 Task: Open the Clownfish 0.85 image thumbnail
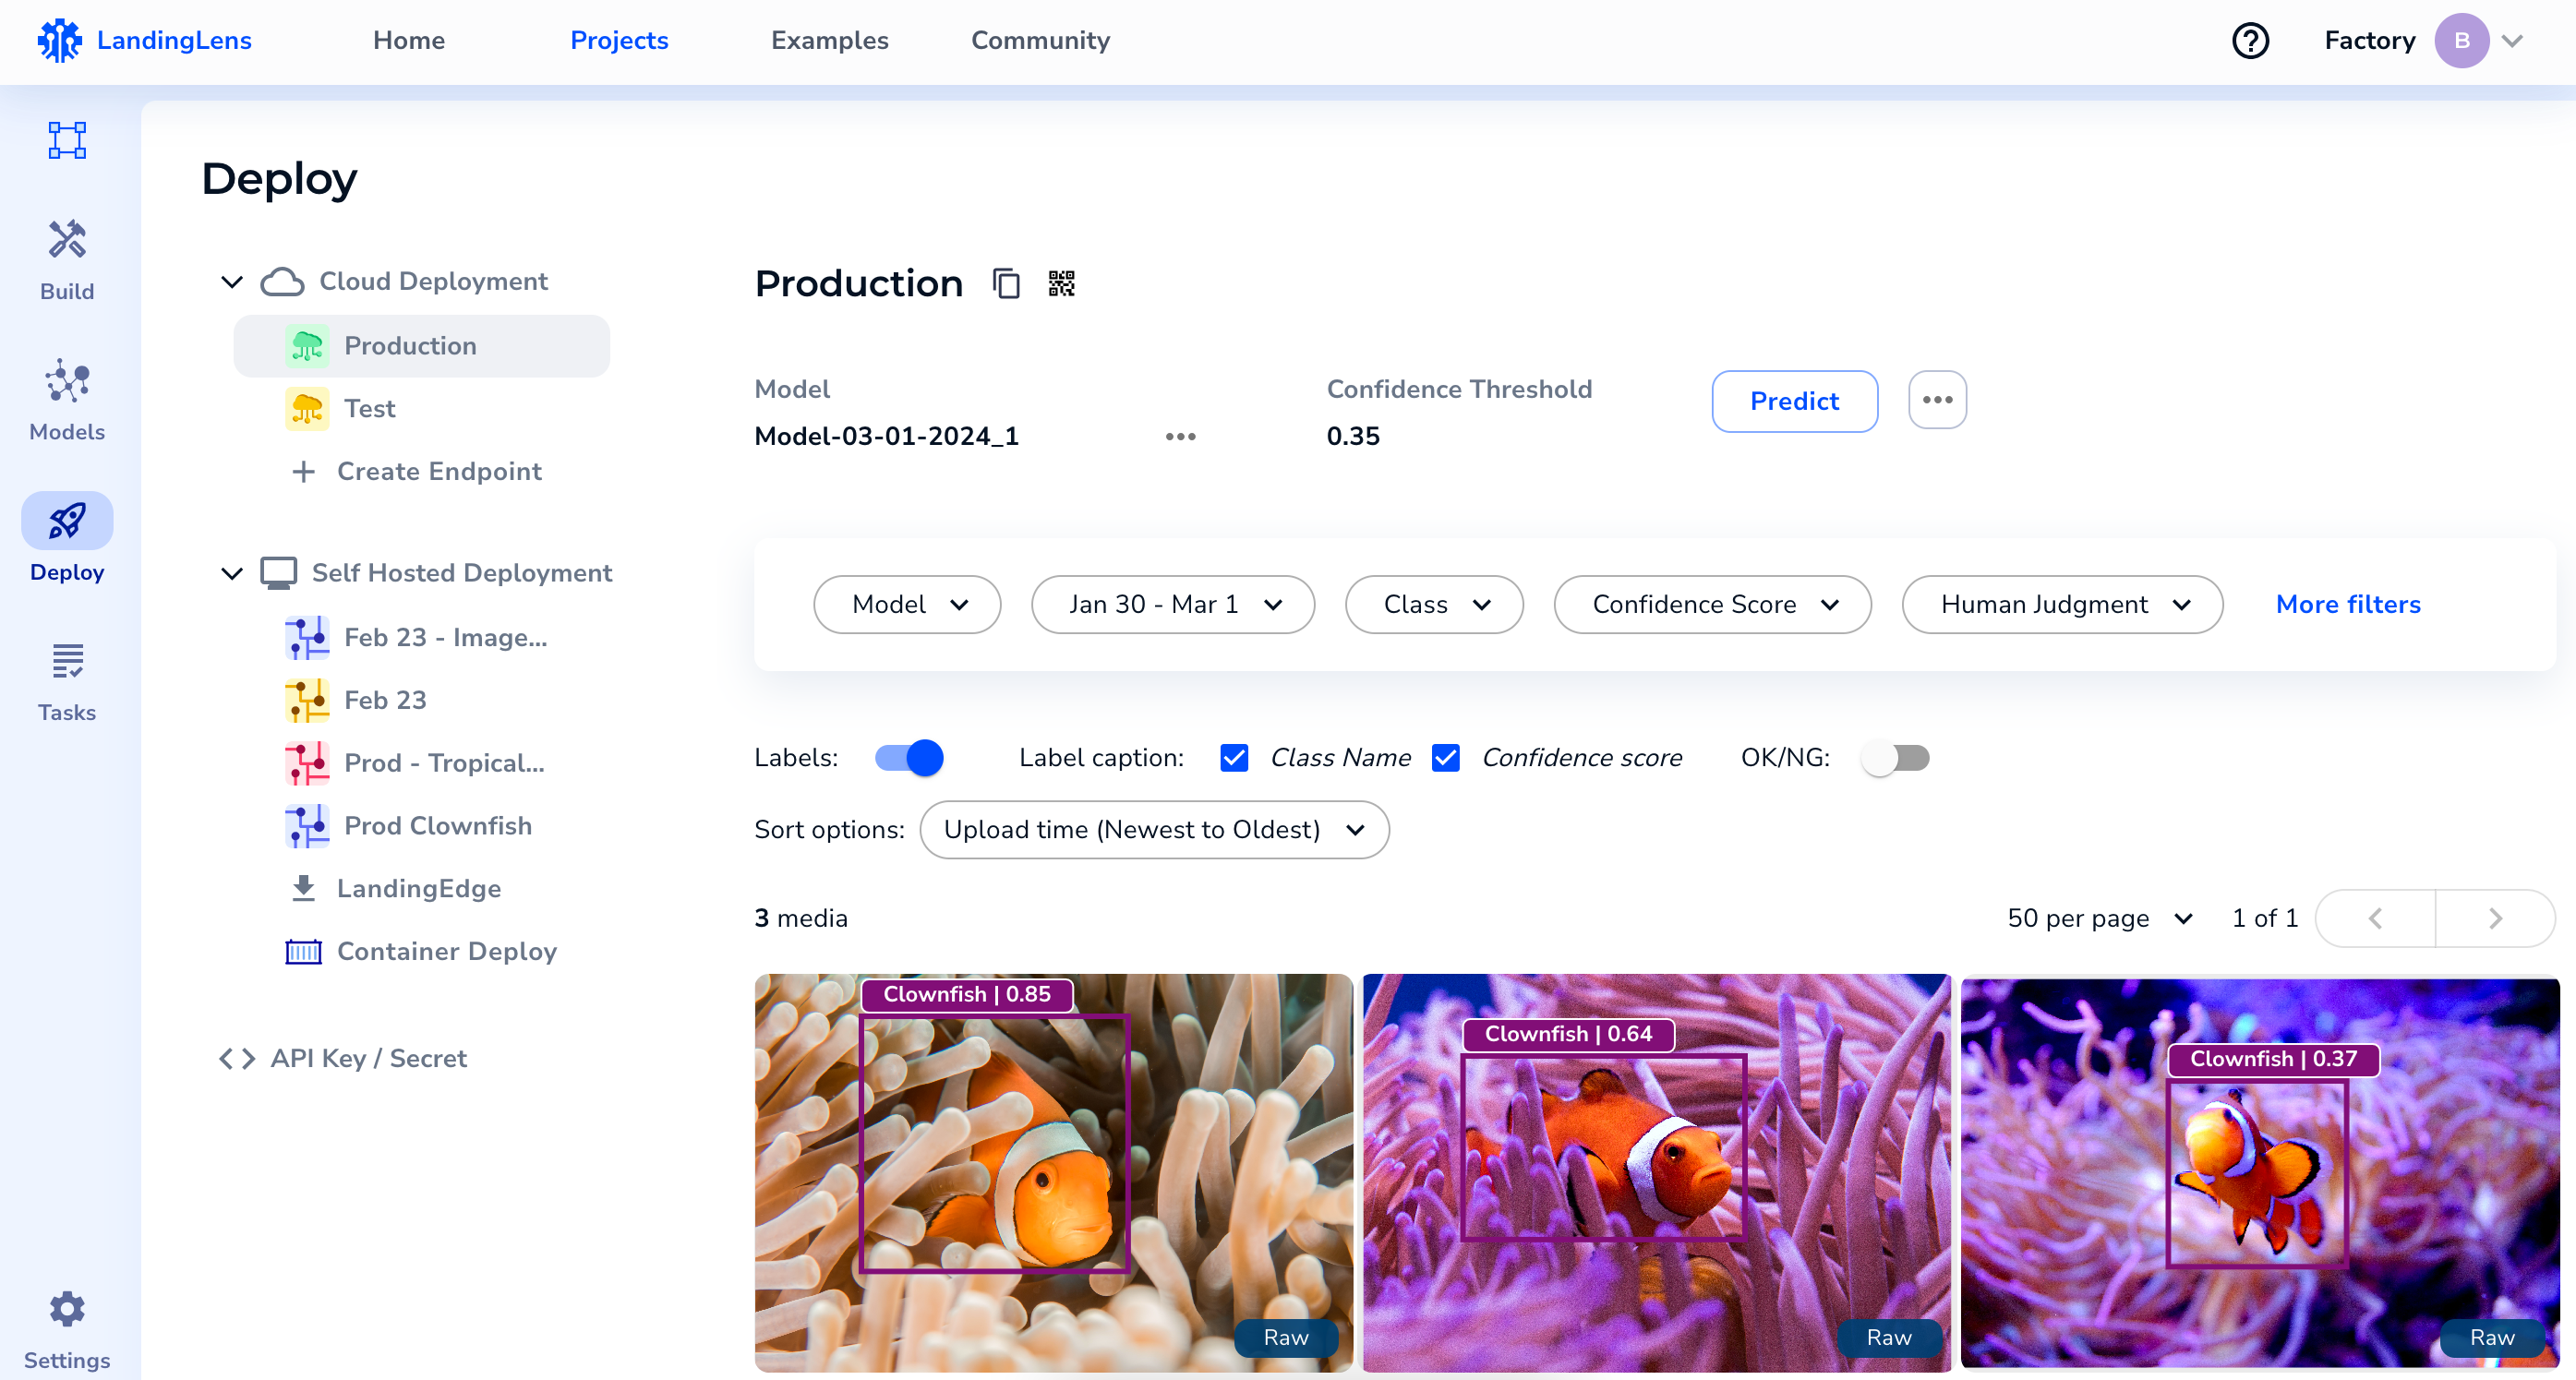click(1053, 1172)
